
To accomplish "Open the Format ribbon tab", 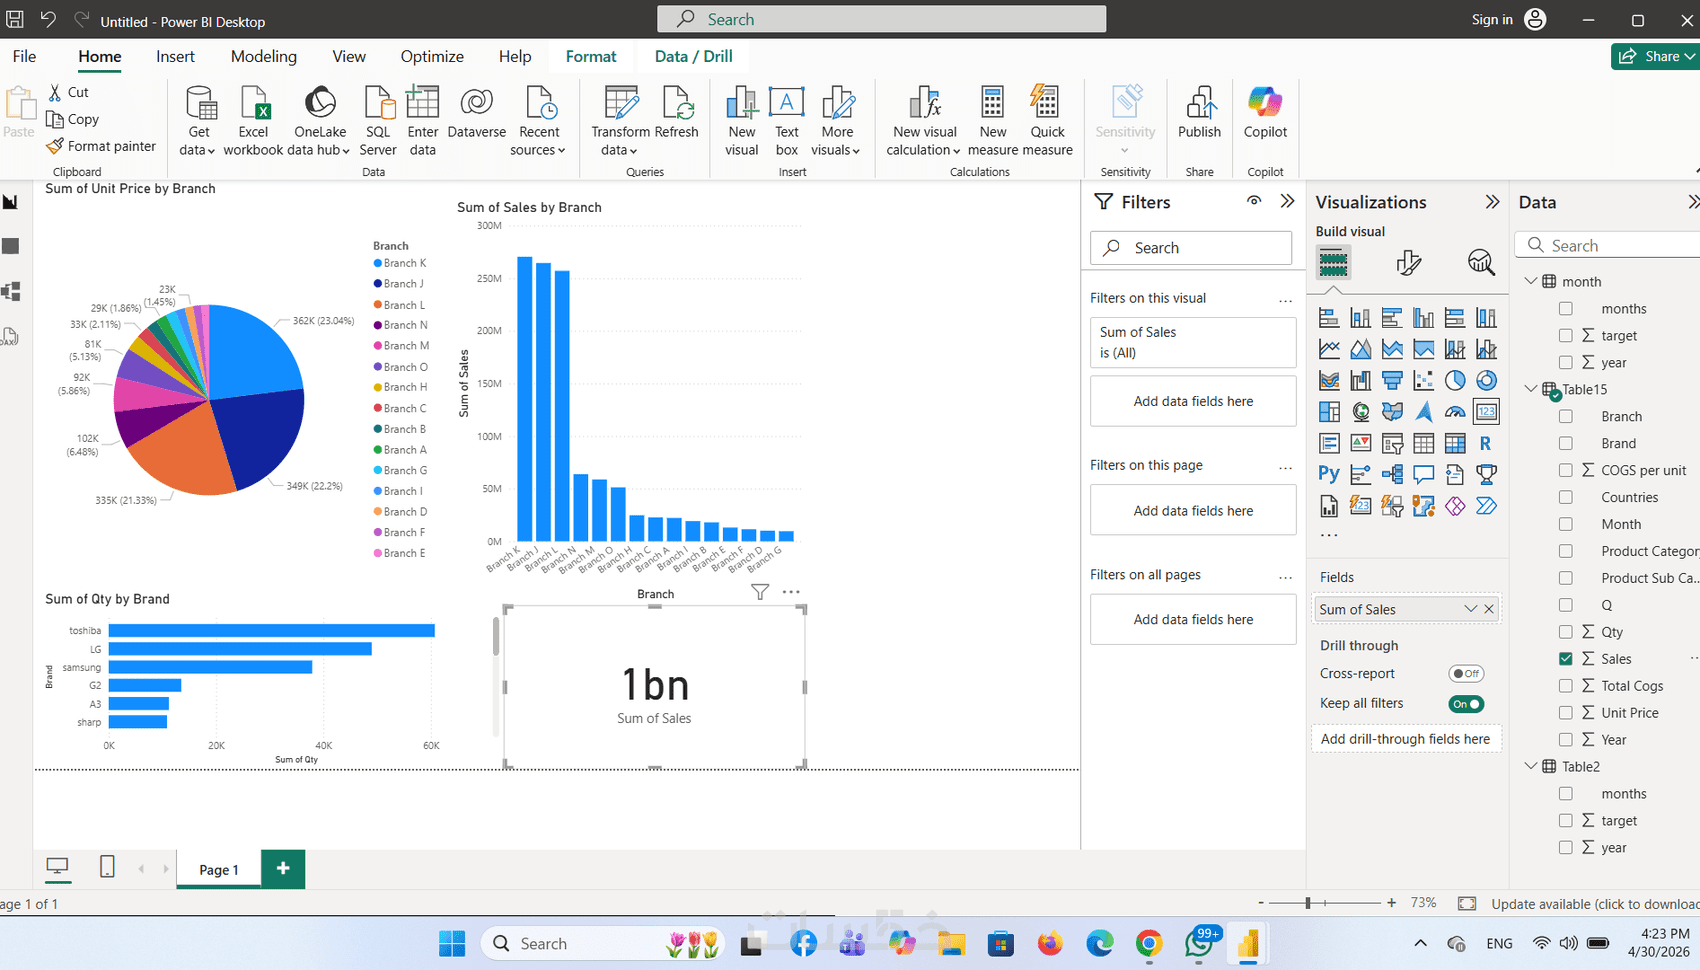I will 591,57.
